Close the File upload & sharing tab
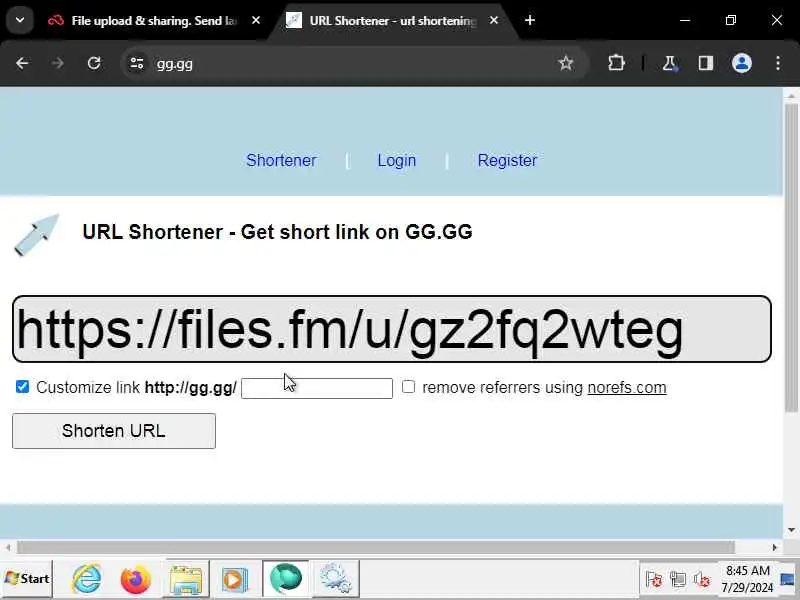The width and height of the screenshot is (800, 600). (256, 20)
